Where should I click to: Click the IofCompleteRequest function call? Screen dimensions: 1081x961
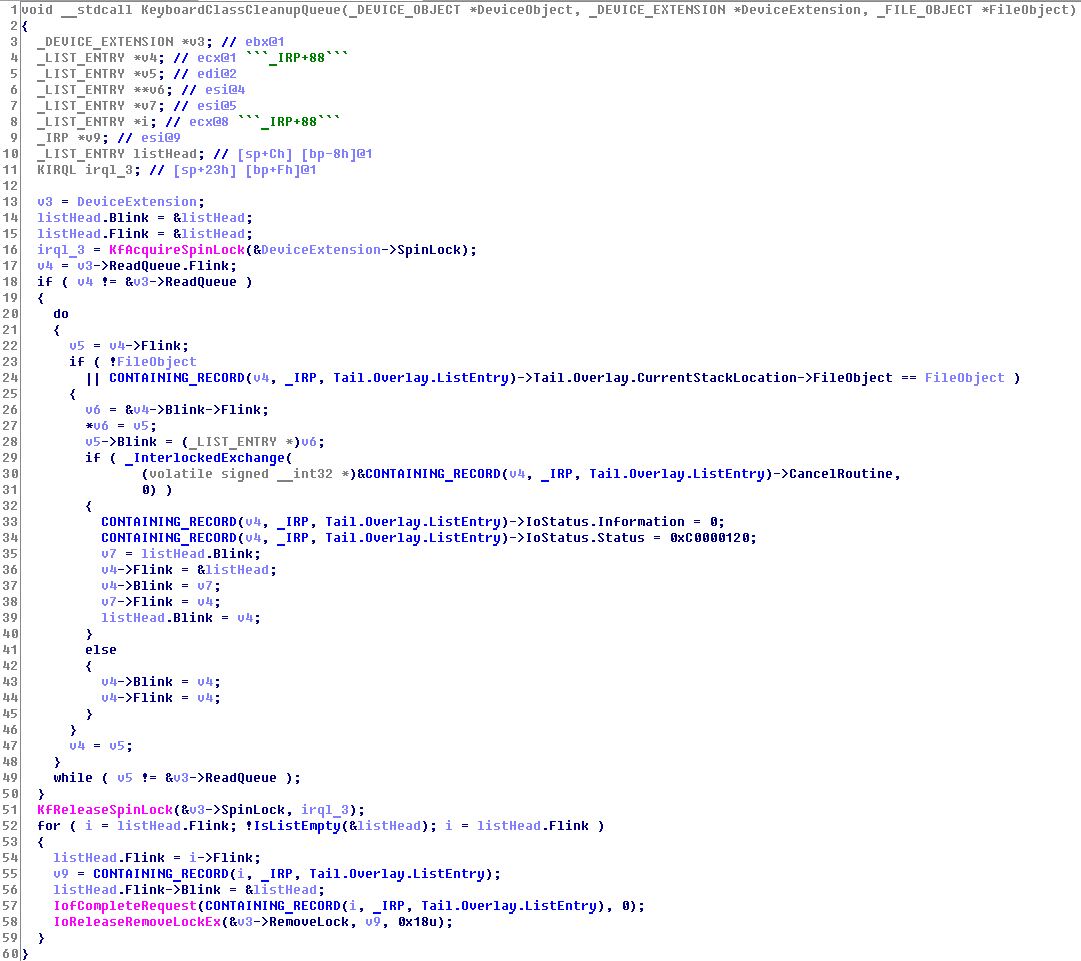[x=125, y=906]
